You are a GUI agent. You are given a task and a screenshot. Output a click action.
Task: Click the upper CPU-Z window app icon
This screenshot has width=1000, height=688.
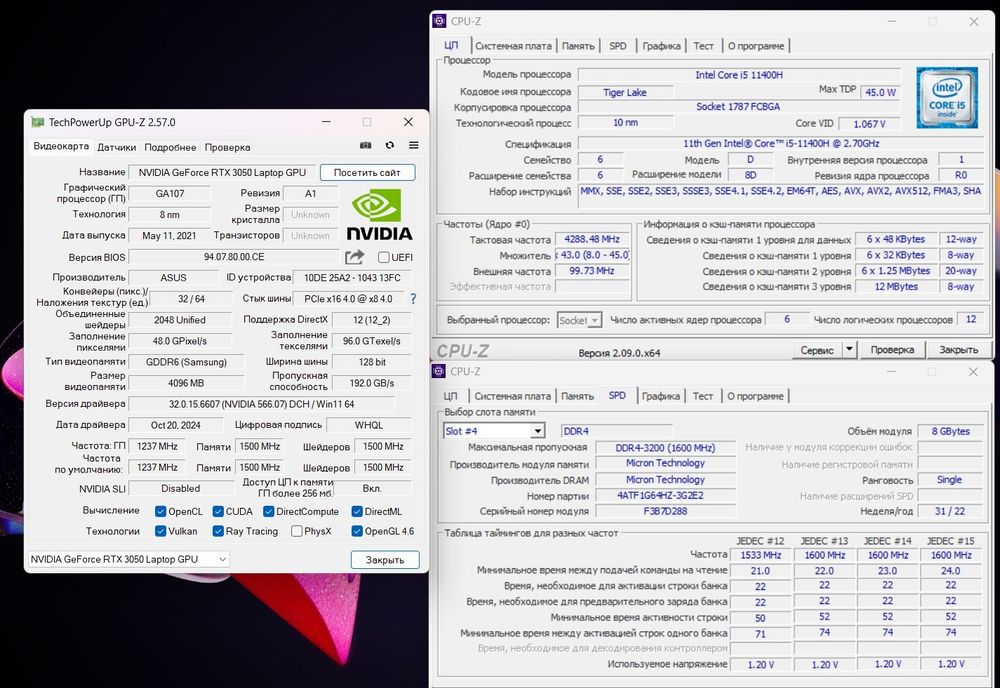[x=439, y=21]
